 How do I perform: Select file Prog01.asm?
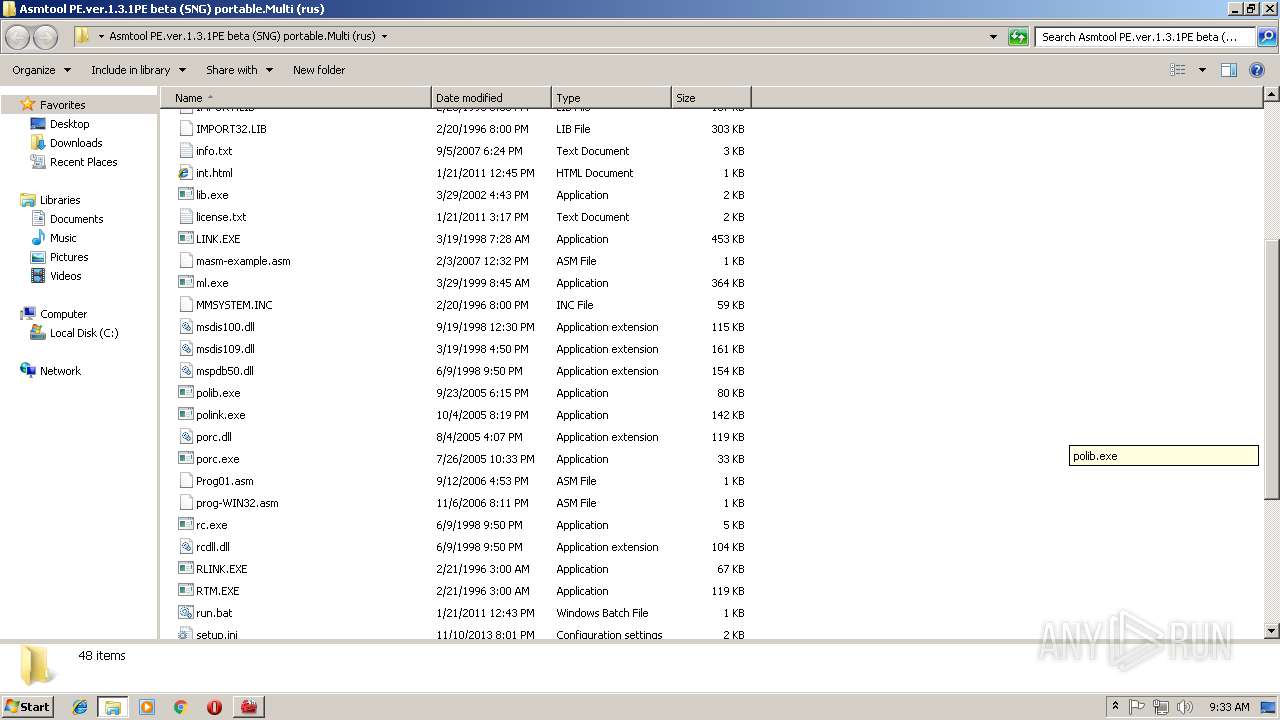(x=225, y=481)
